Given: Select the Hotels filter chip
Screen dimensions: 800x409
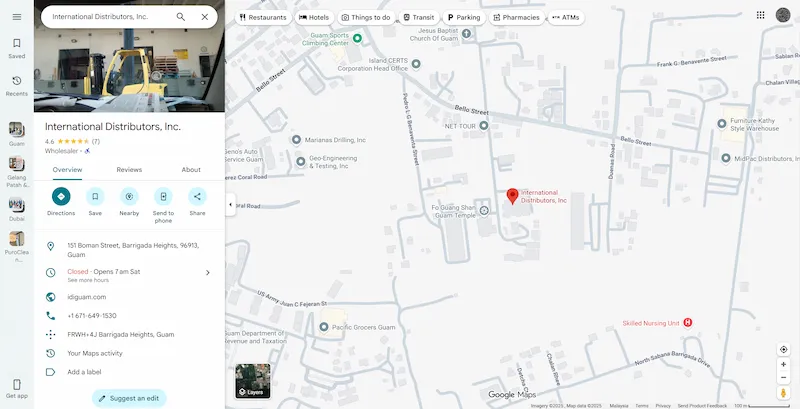Looking at the screenshot, I should pyautogui.click(x=314, y=17).
